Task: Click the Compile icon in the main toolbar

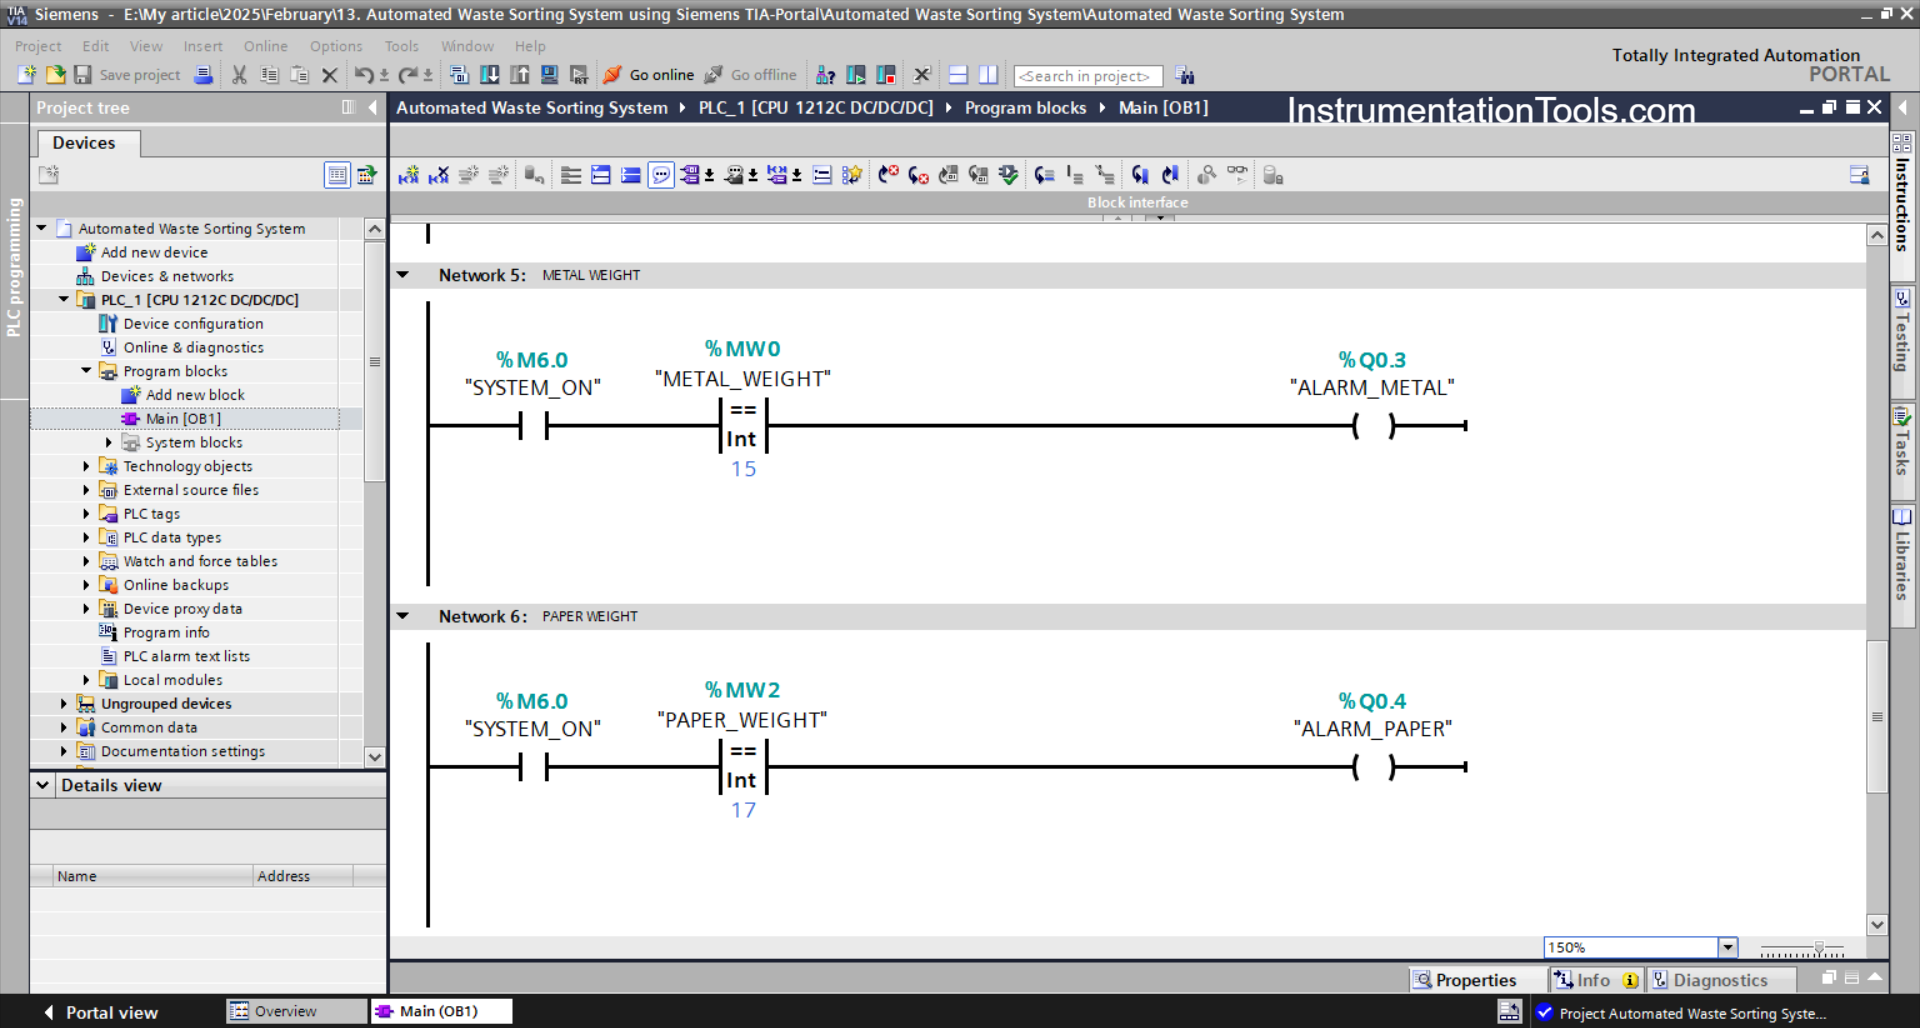Action: click(x=459, y=75)
